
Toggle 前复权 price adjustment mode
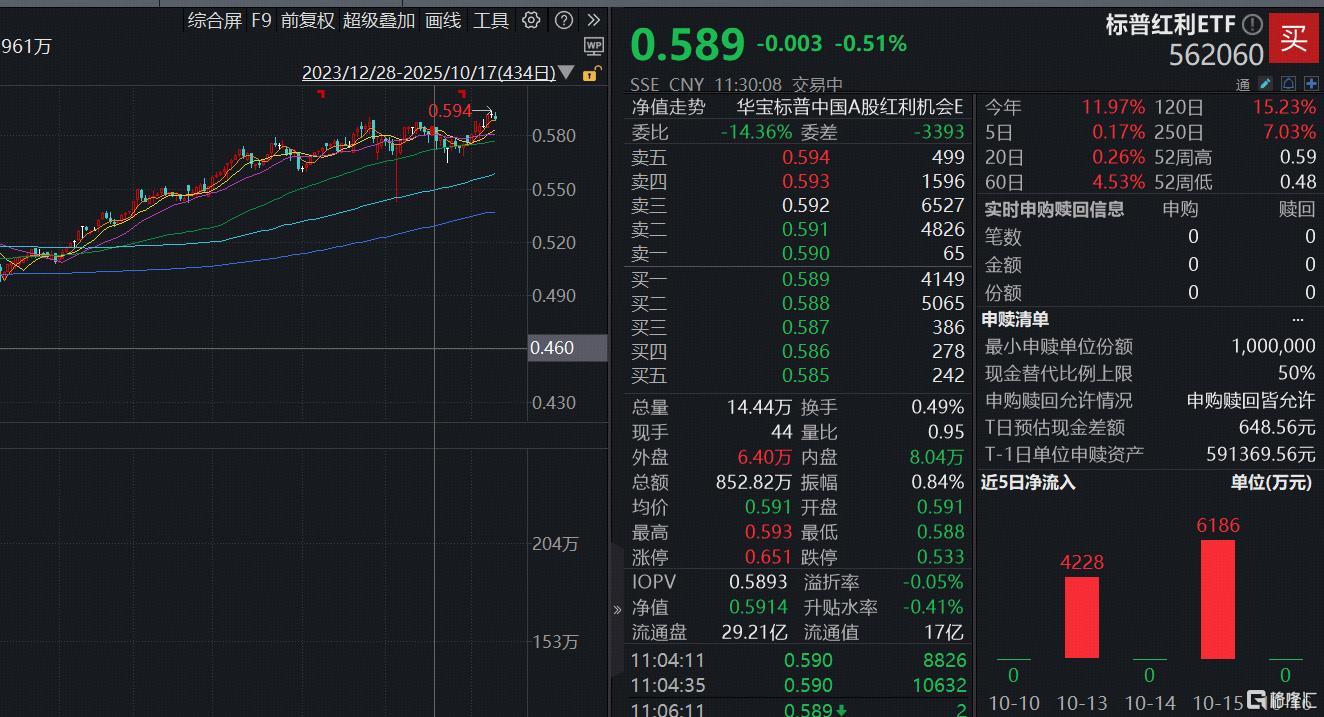coord(307,20)
